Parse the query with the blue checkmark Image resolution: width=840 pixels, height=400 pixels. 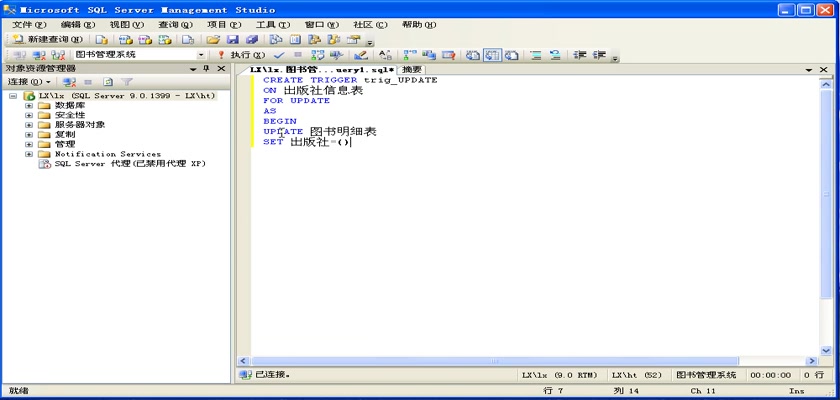[x=279, y=55]
